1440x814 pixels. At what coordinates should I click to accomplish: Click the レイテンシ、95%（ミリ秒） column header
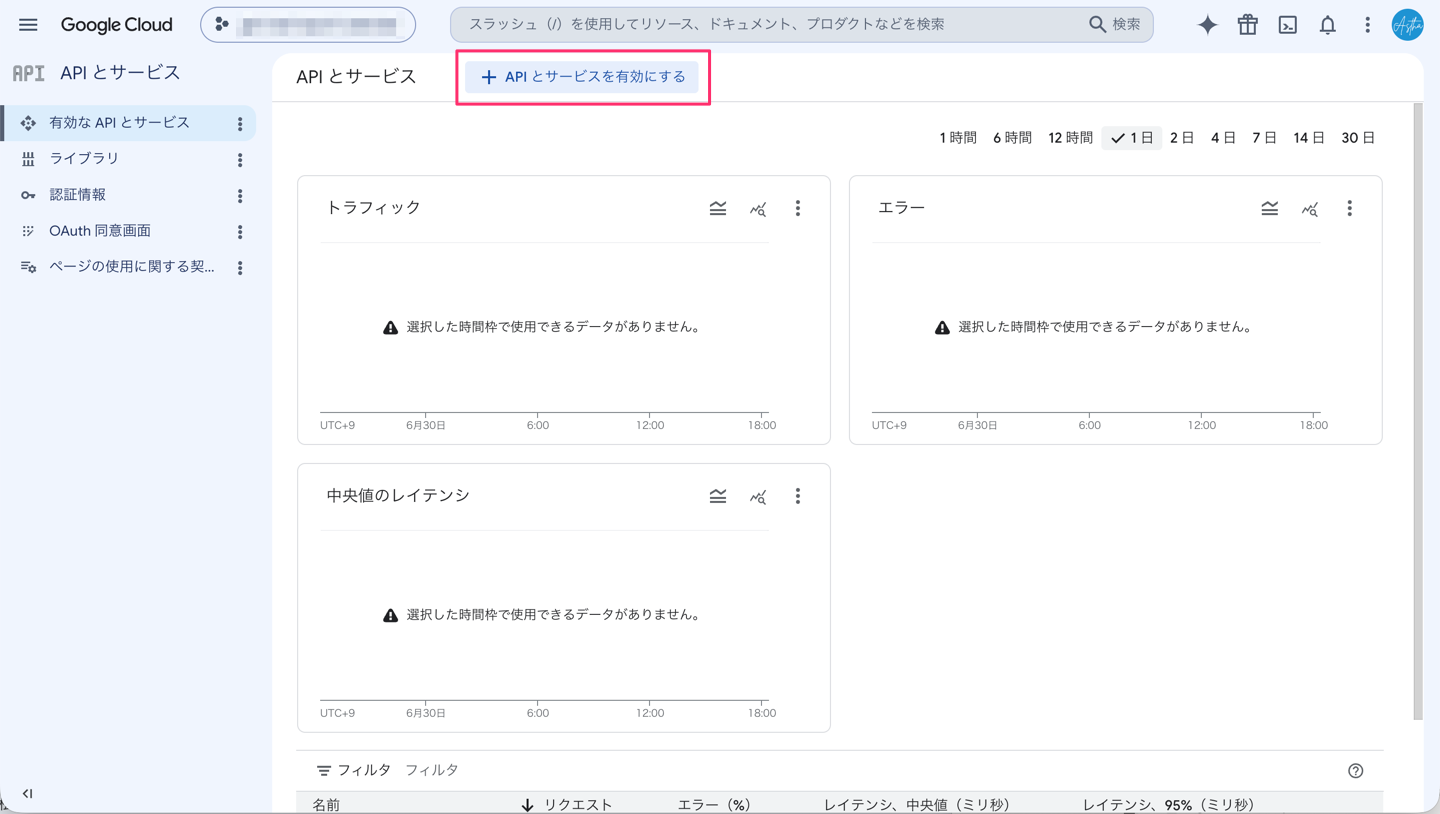pos(1169,805)
